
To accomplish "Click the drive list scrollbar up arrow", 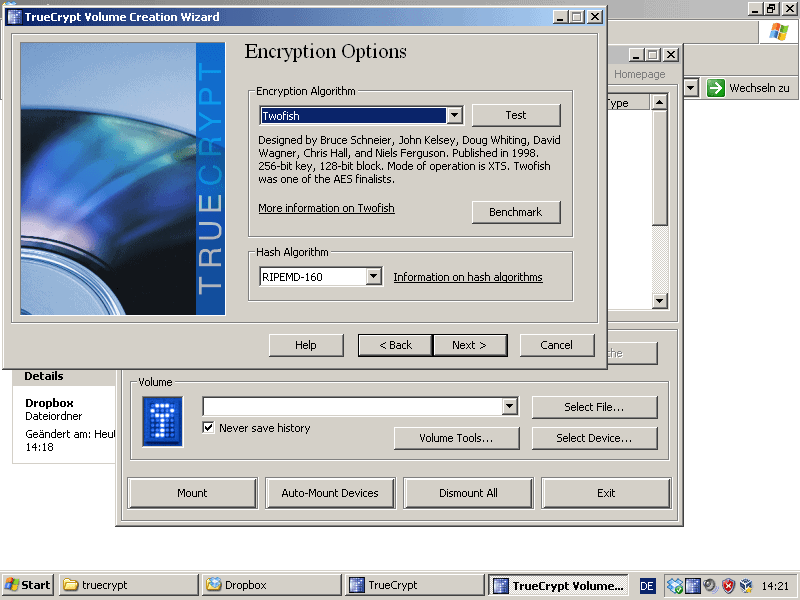I will (x=660, y=103).
